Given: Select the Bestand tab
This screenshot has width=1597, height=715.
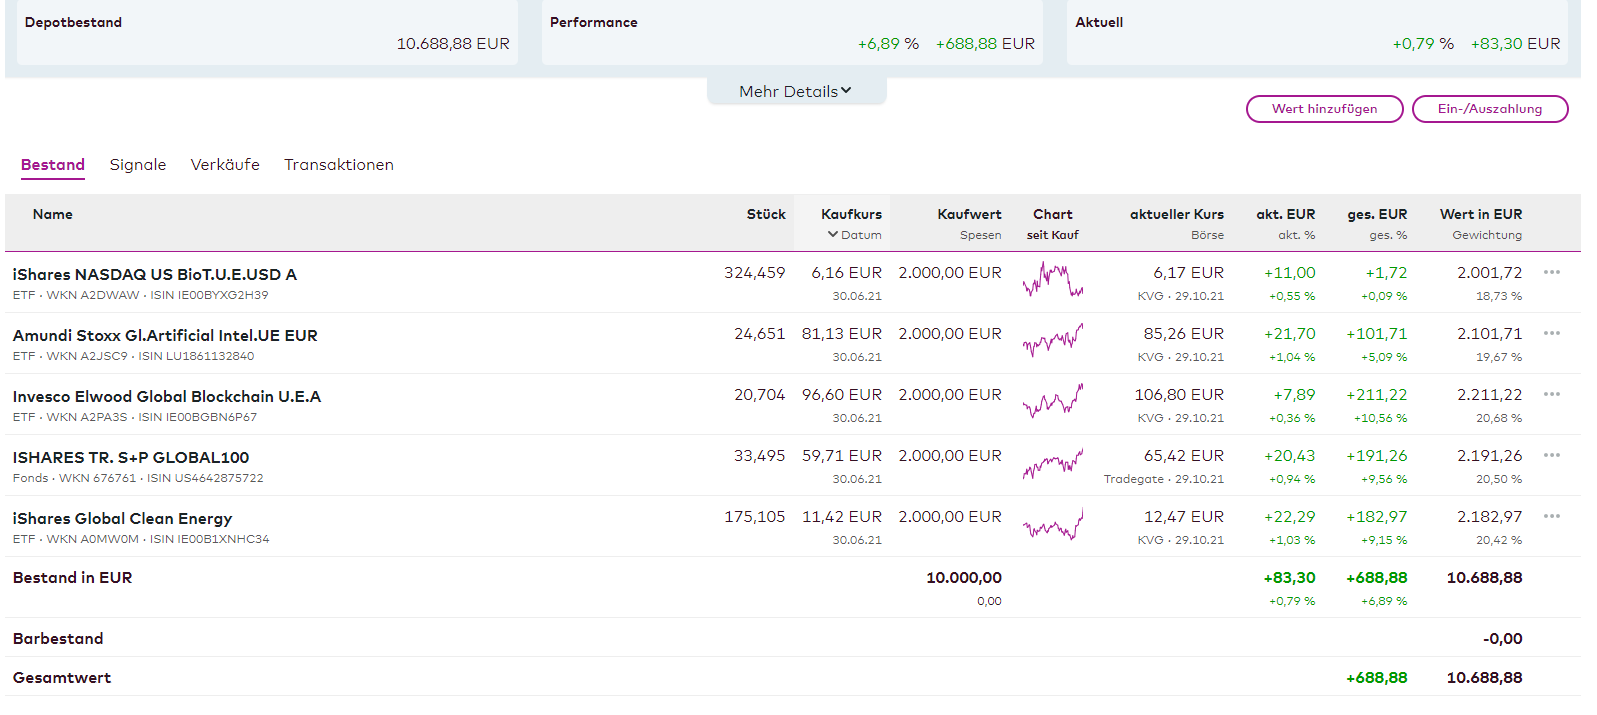Looking at the screenshot, I should coord(53,165).
